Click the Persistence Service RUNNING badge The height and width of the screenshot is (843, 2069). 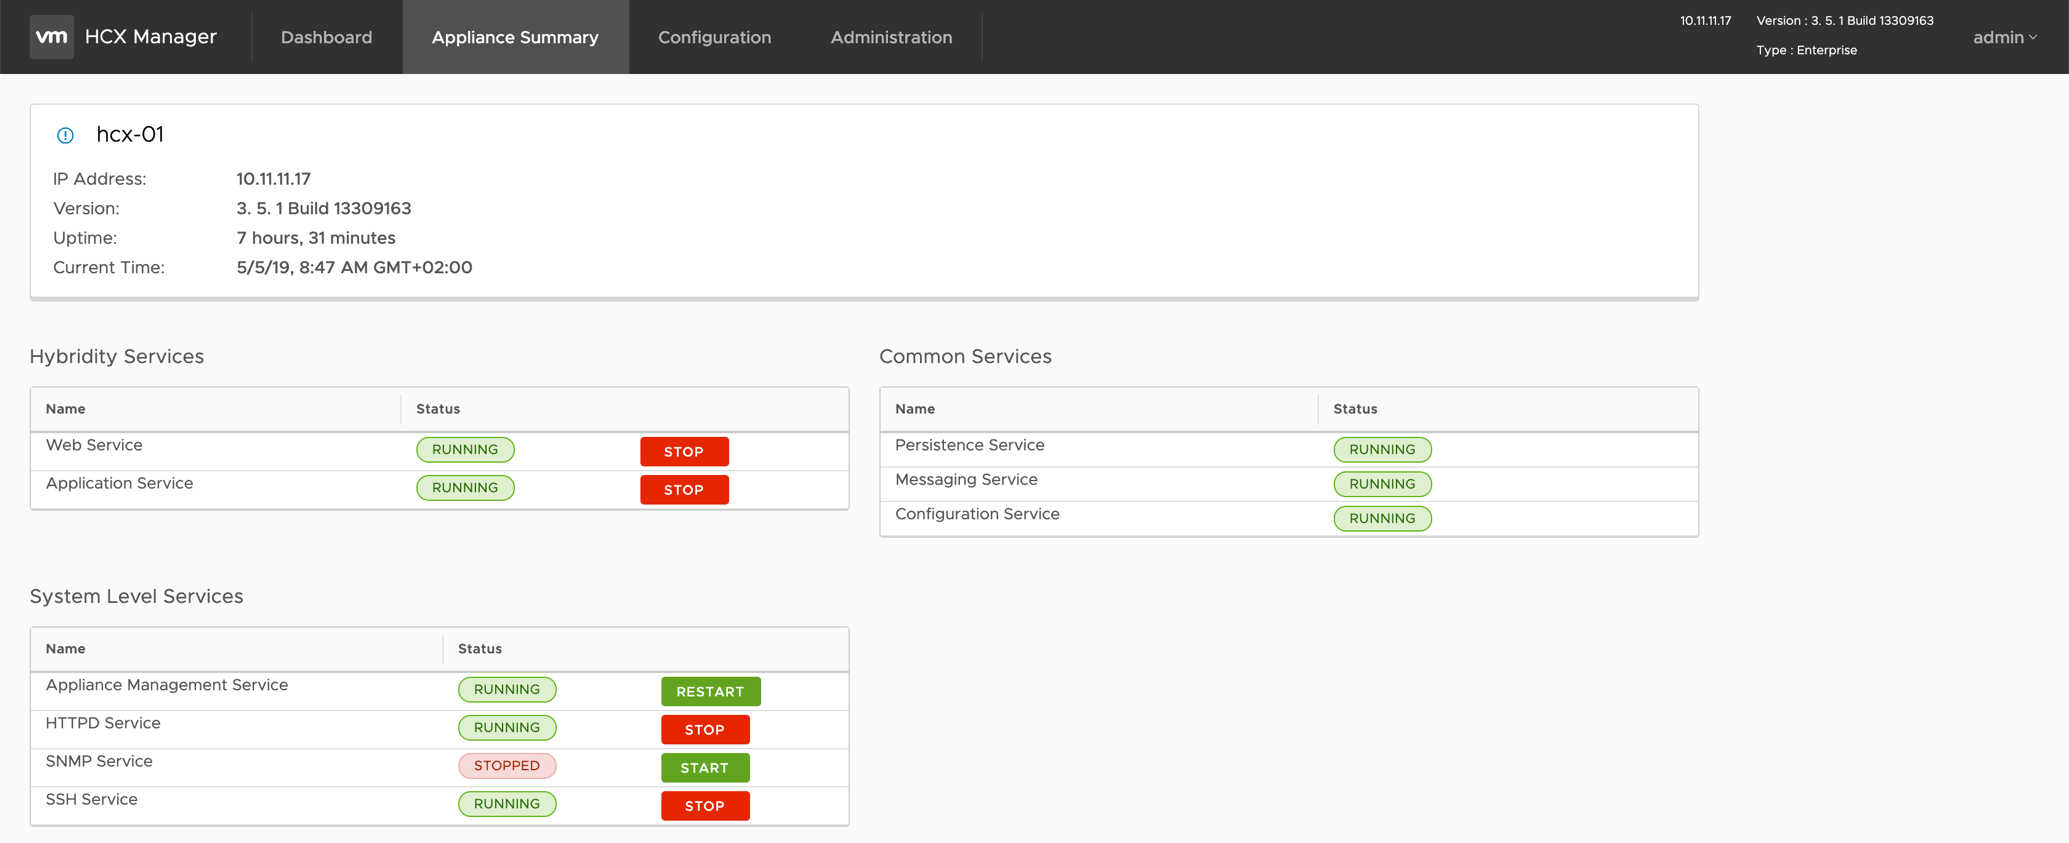click(1382, 450)
